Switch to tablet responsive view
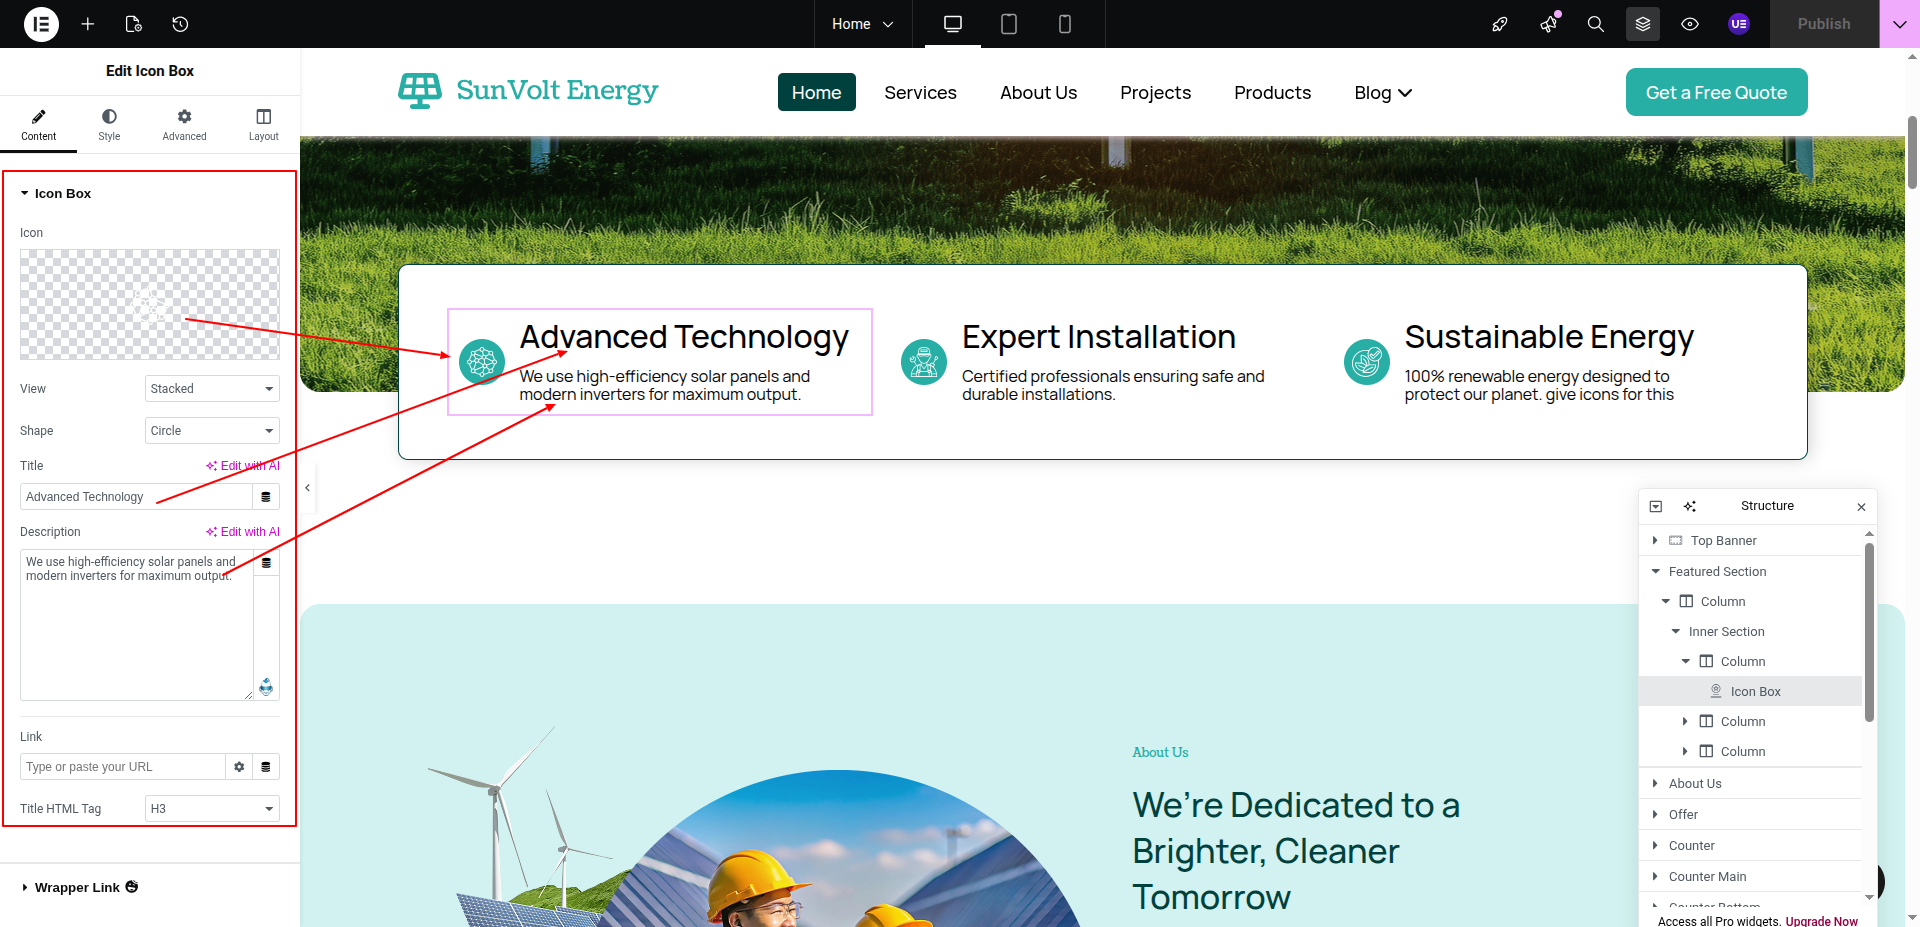1920x927 pixels. [1008, 24]
